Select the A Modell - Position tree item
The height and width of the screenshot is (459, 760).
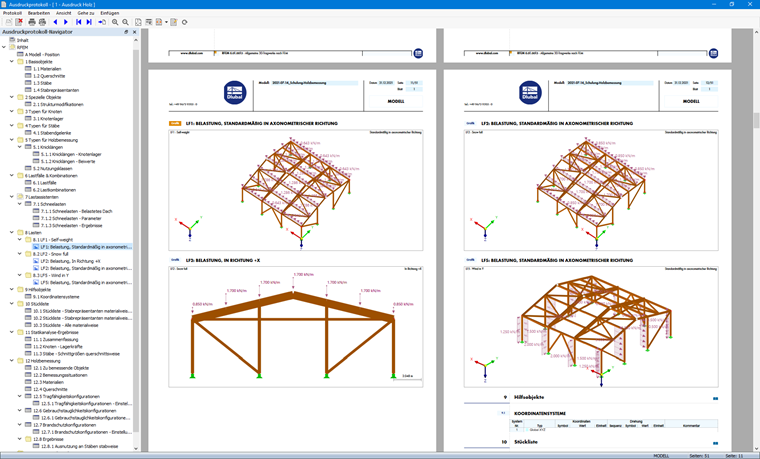(42, 55)
